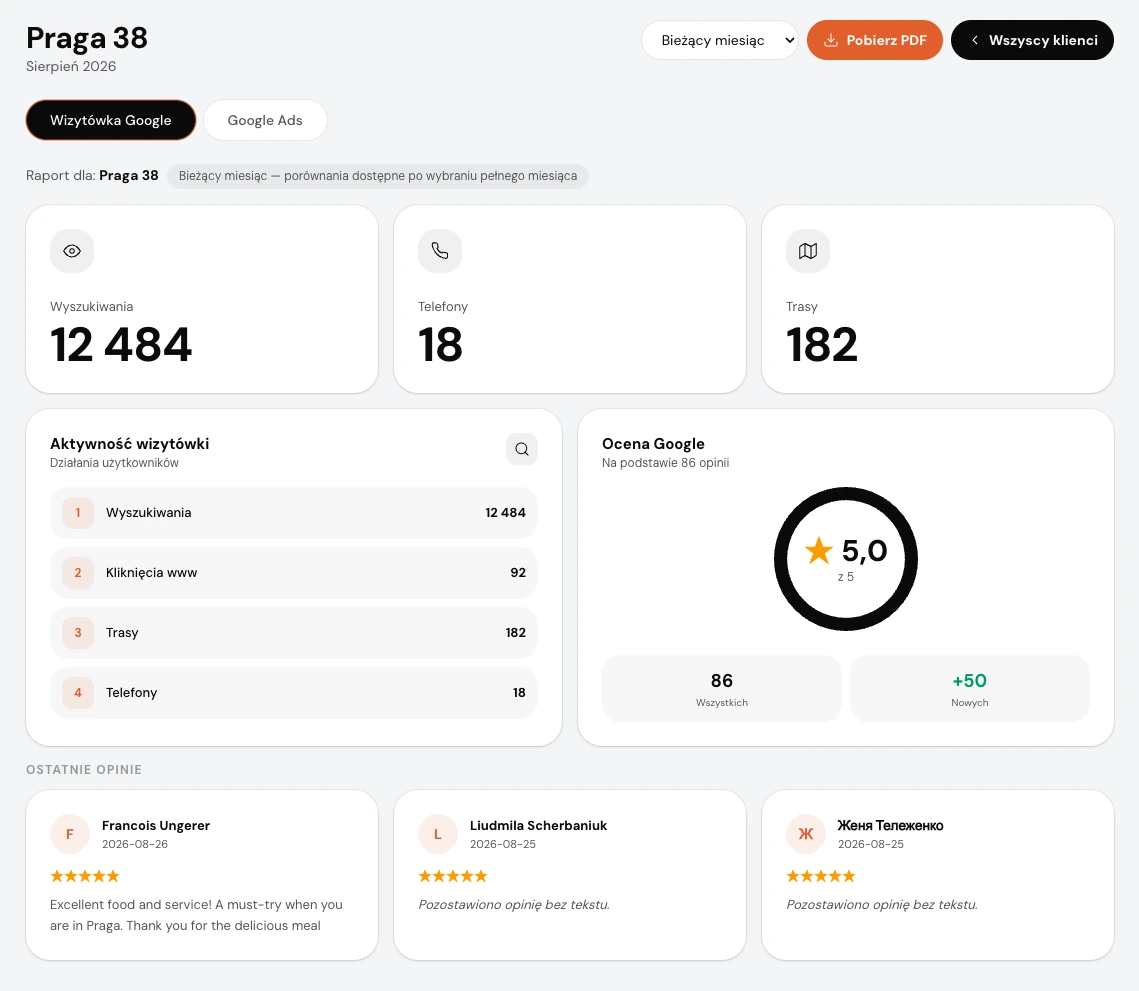Image resolution: width=1139 pixels, height=991 pixels.
Task: Click the OSTATNIE OPINIE section label
Action: pyautogui.click(x=84, y=769)
